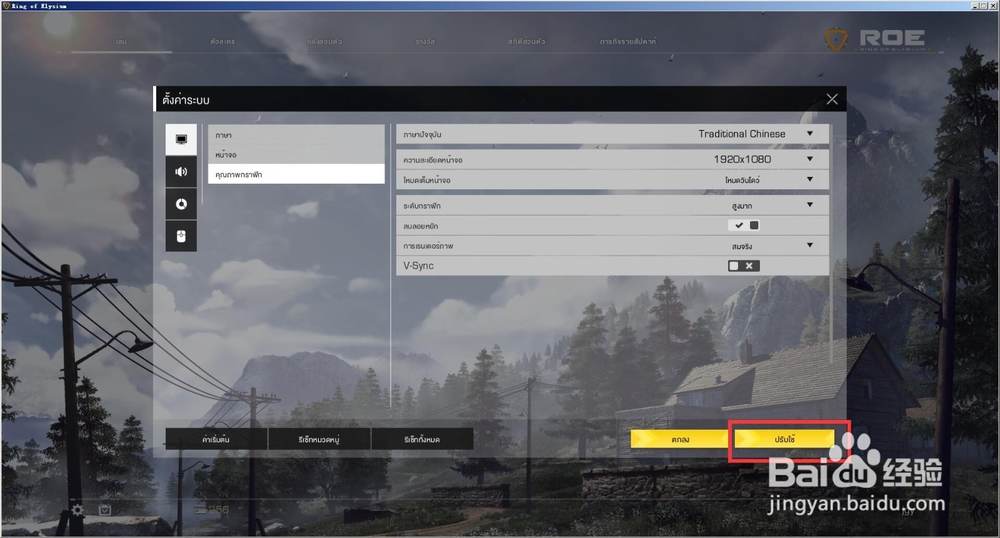Click the ROE logo in the header
The width and height of the screenshot is (1000, 538).
[879, 40]
